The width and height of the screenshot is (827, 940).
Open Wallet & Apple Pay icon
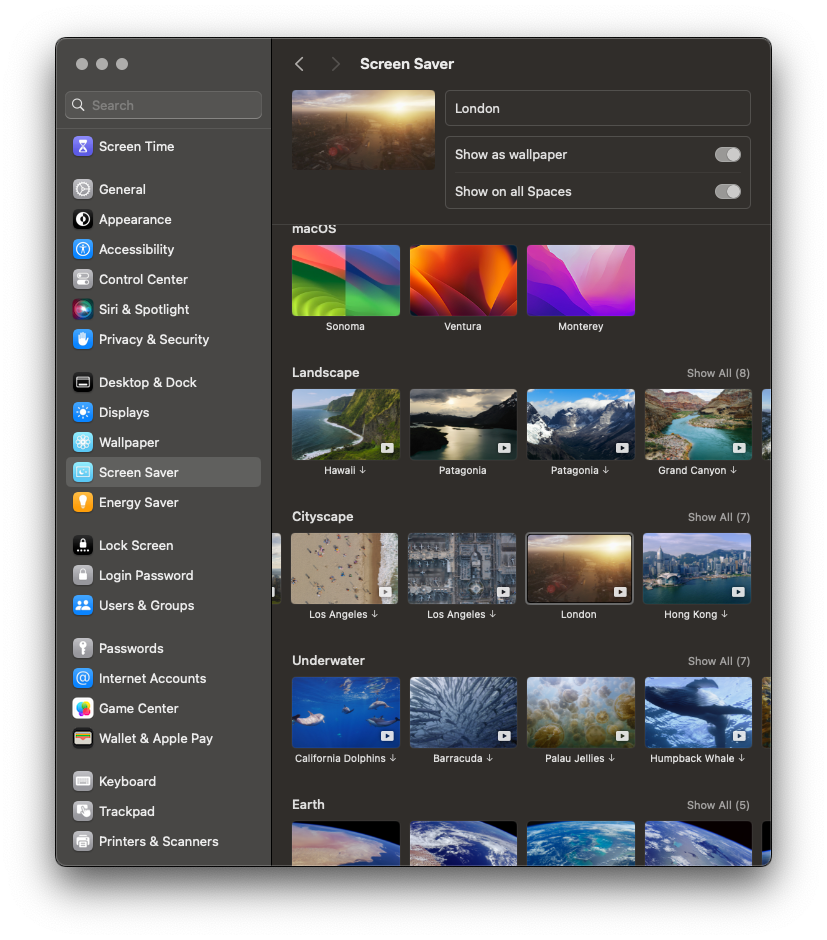click(83, 739)
